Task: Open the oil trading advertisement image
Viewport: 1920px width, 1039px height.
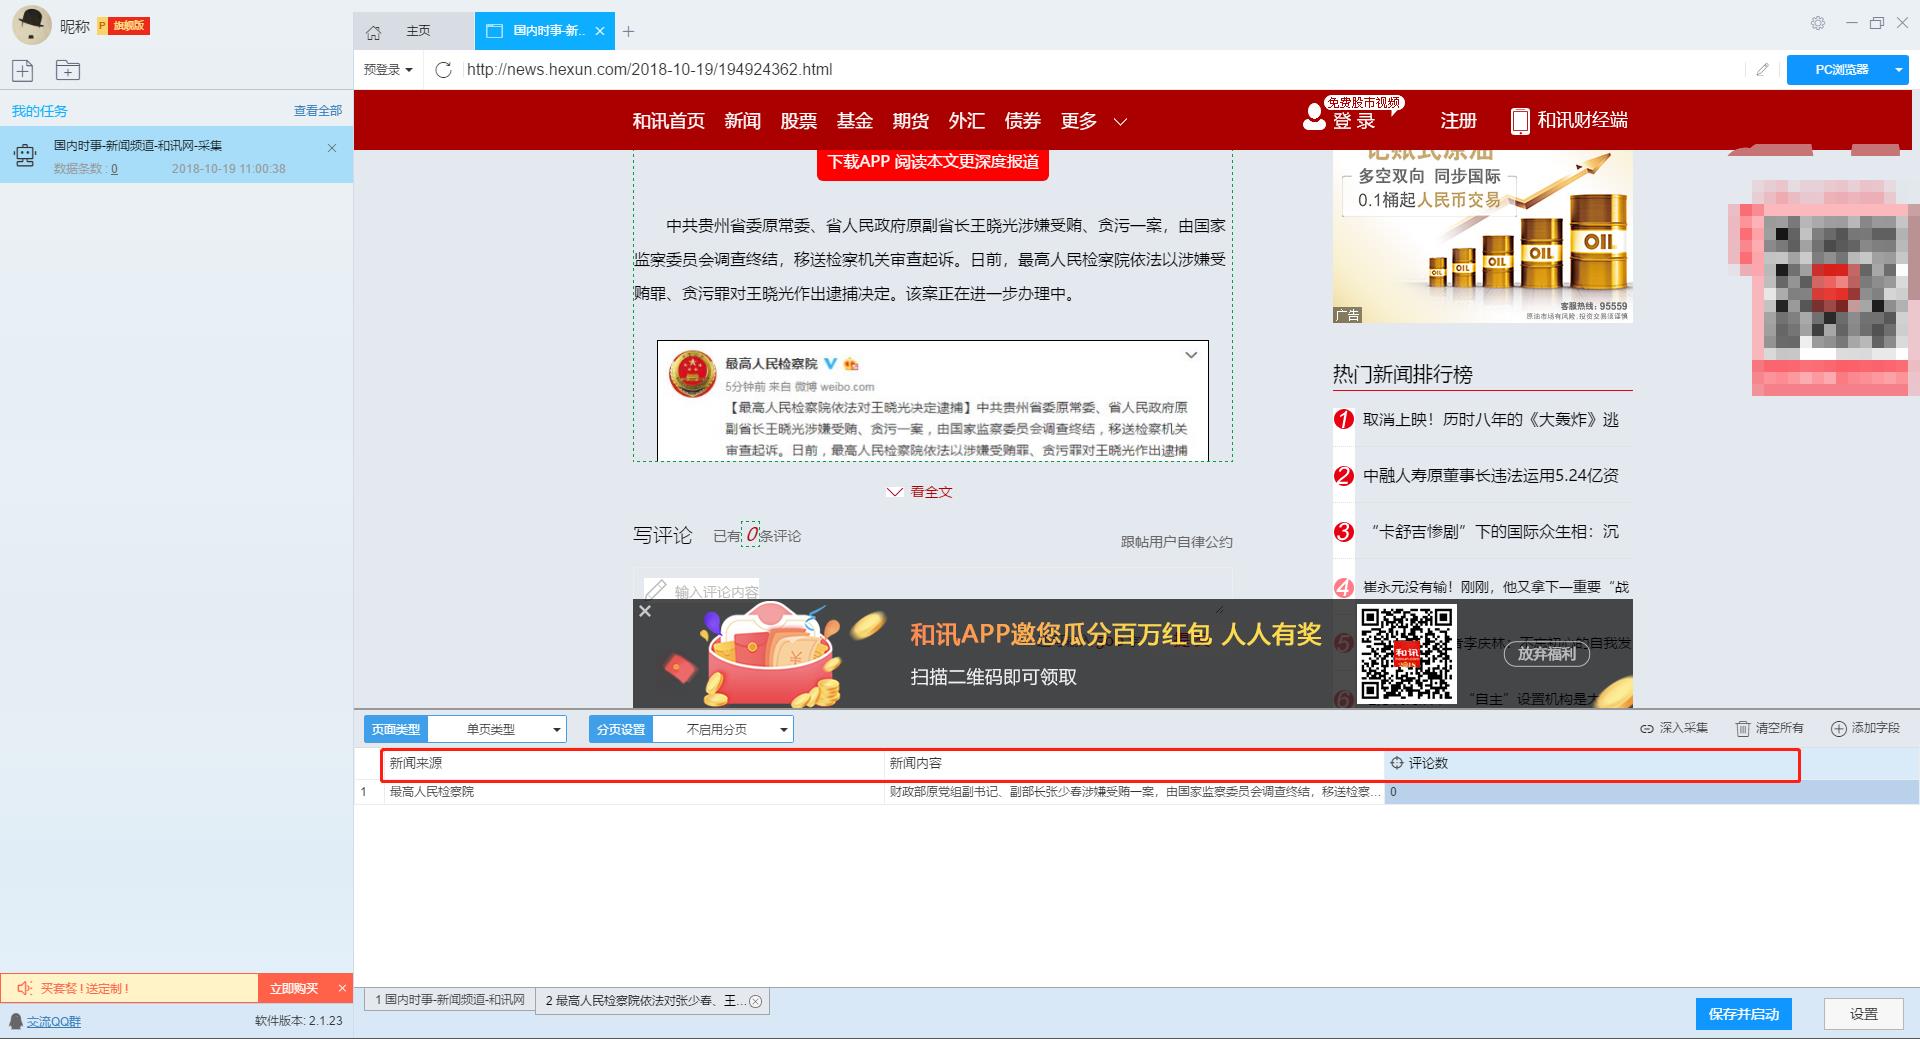Action: [x=1482, y=236]
